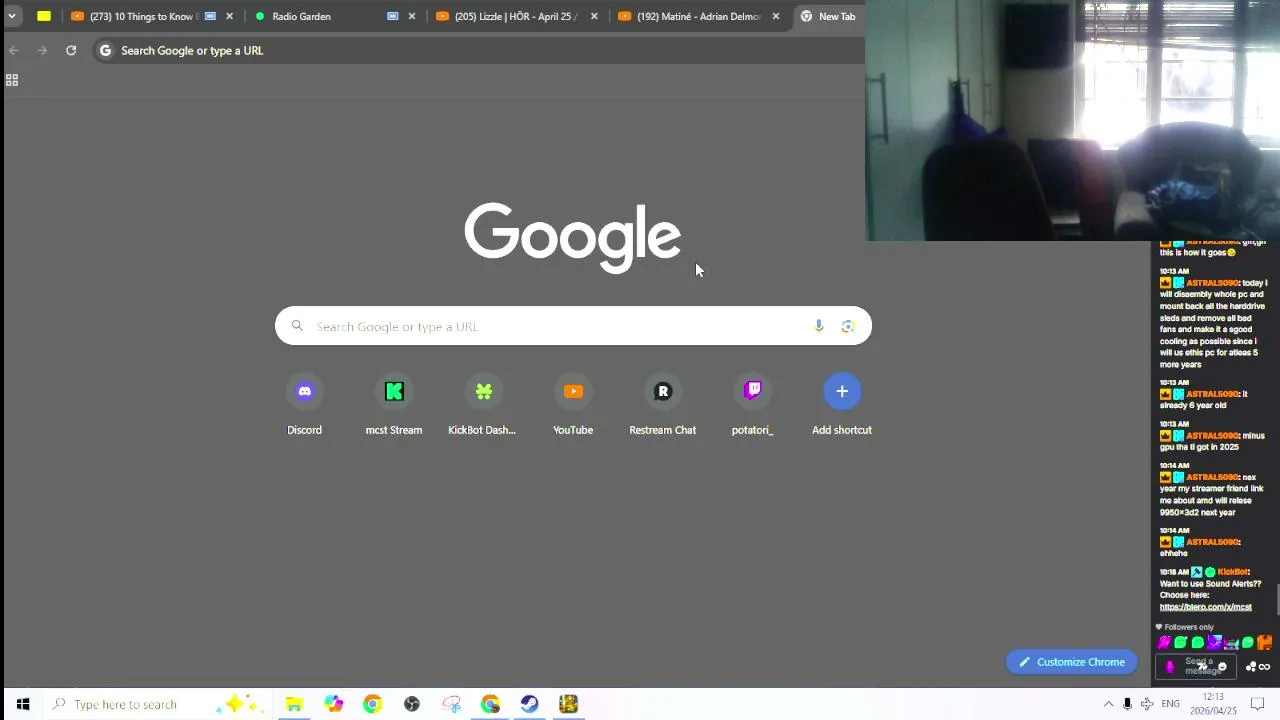Close the Lizzle HÖR tab

click(x=594, y=16)
